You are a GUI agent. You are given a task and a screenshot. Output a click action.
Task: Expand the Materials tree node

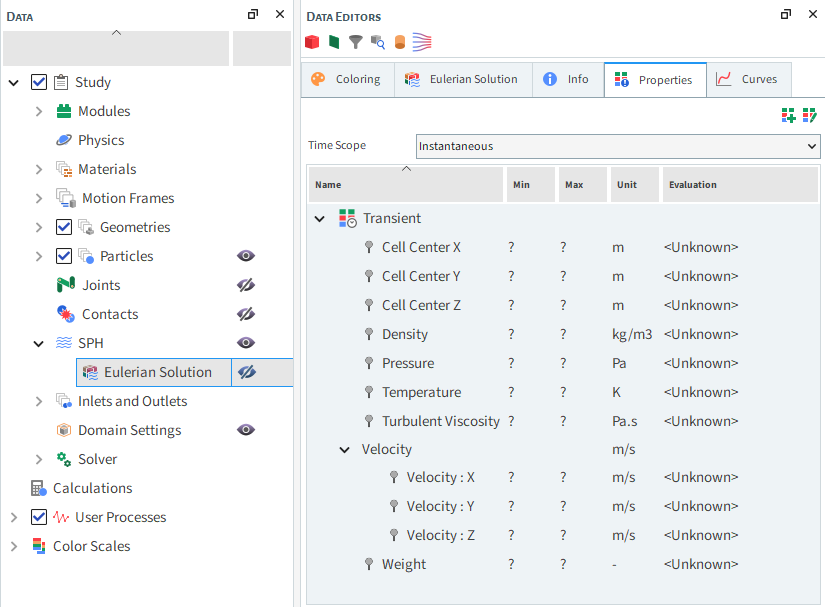tap(39, 169)
